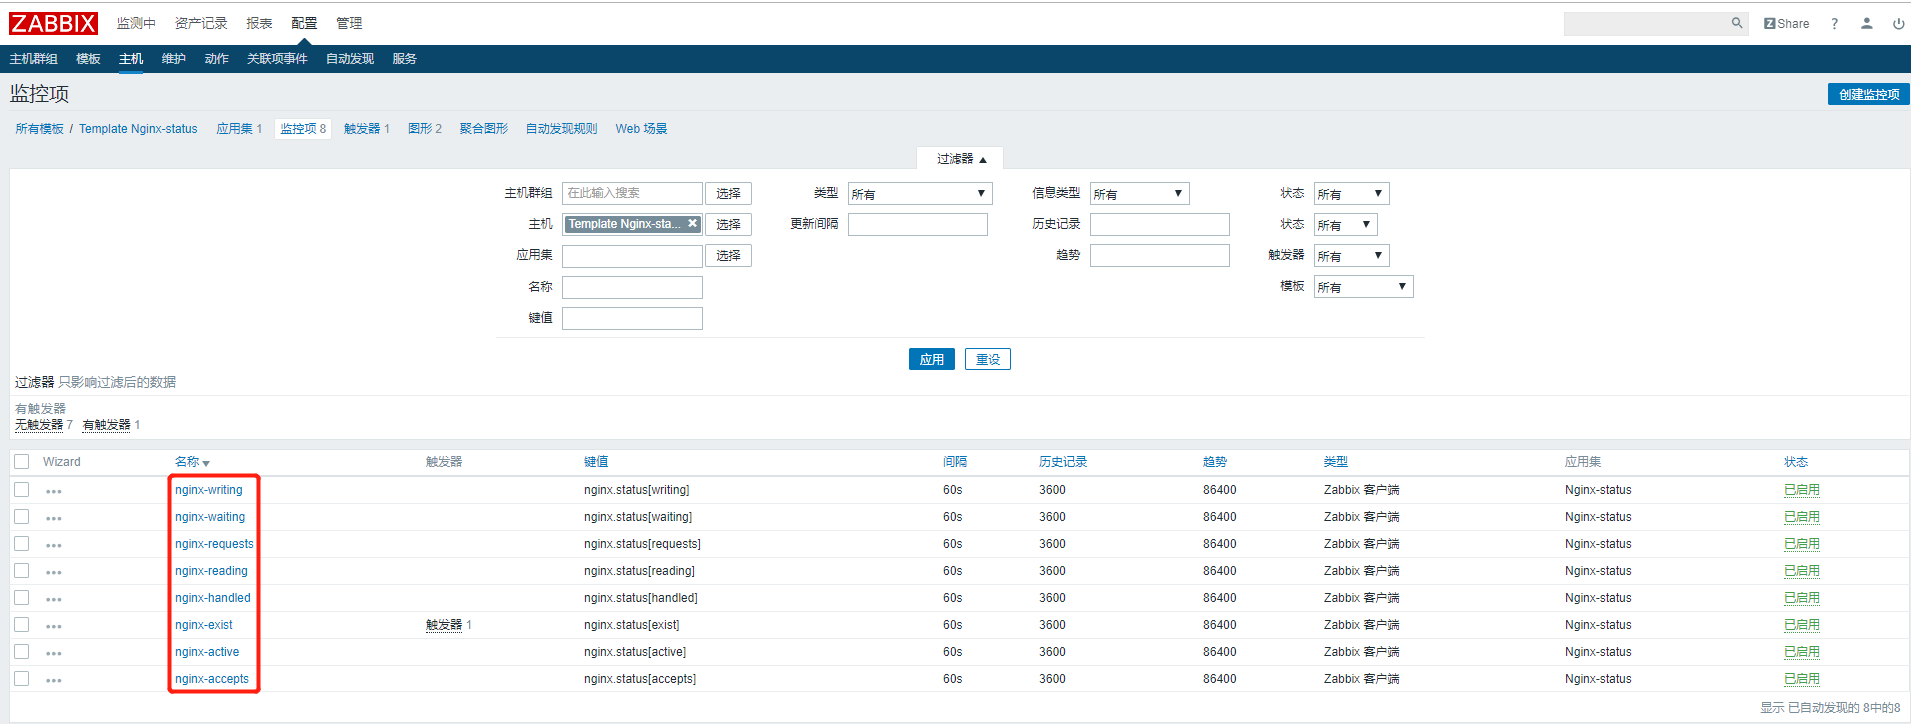Open wizard dots for nginx-active row

pyautogui.click(x=54, y=653)
